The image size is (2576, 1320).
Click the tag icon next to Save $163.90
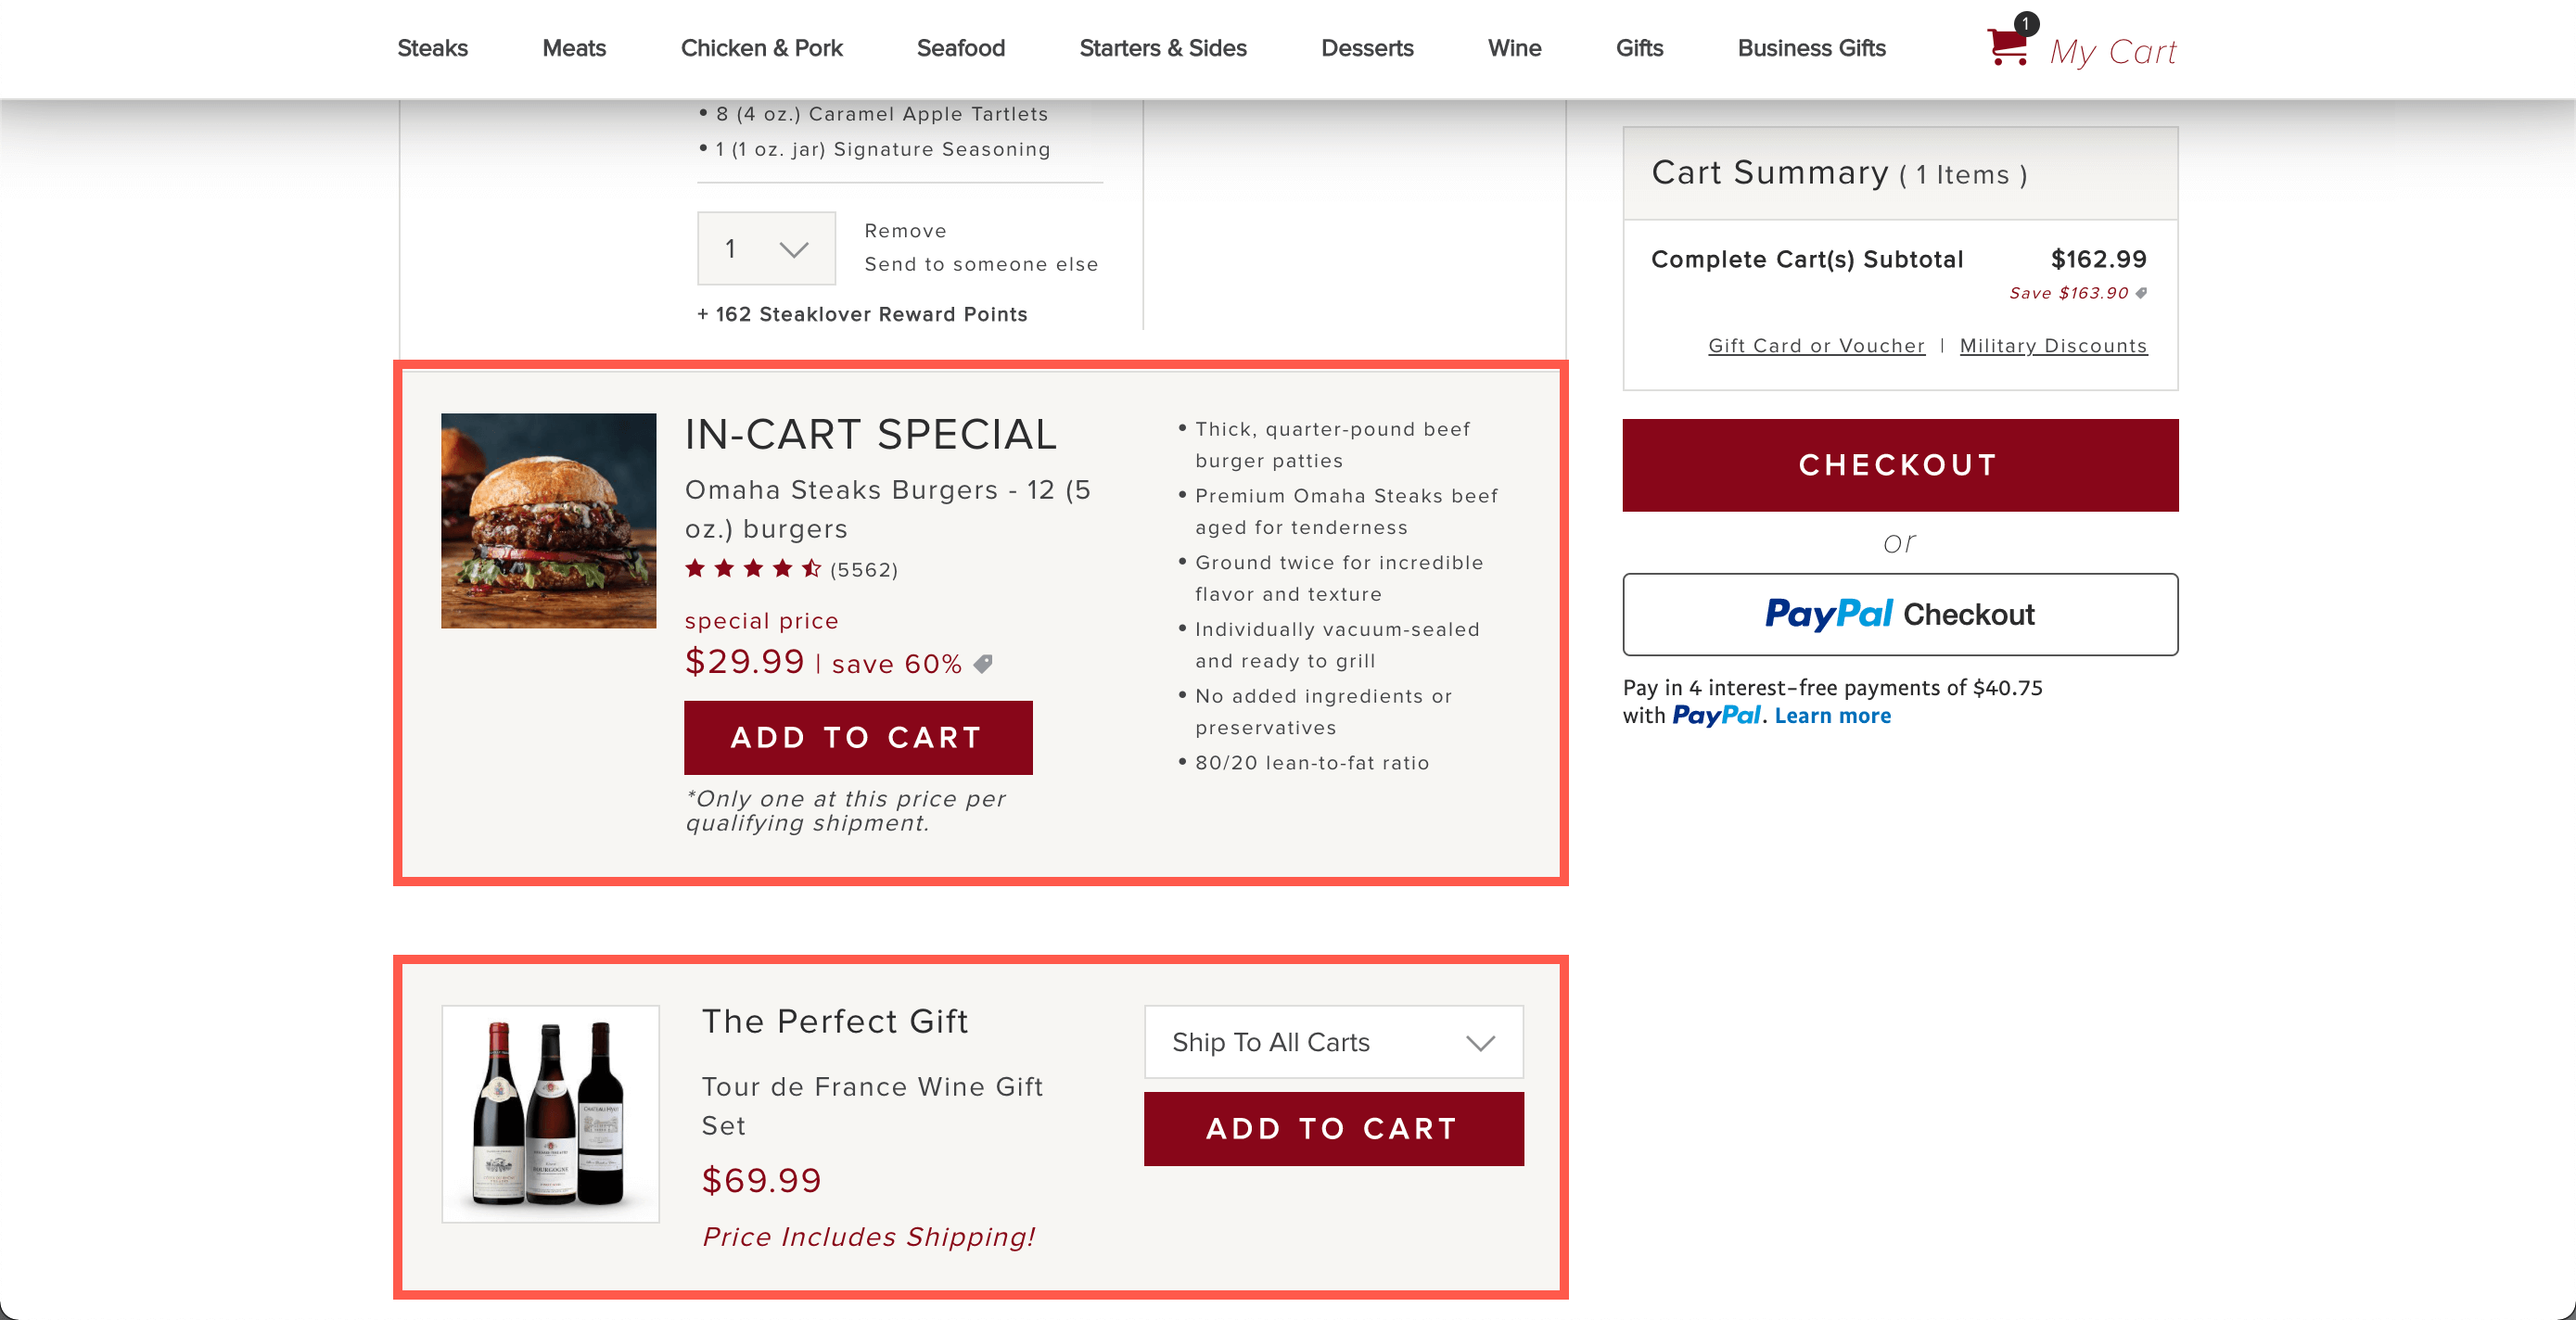pos(2141,293)
